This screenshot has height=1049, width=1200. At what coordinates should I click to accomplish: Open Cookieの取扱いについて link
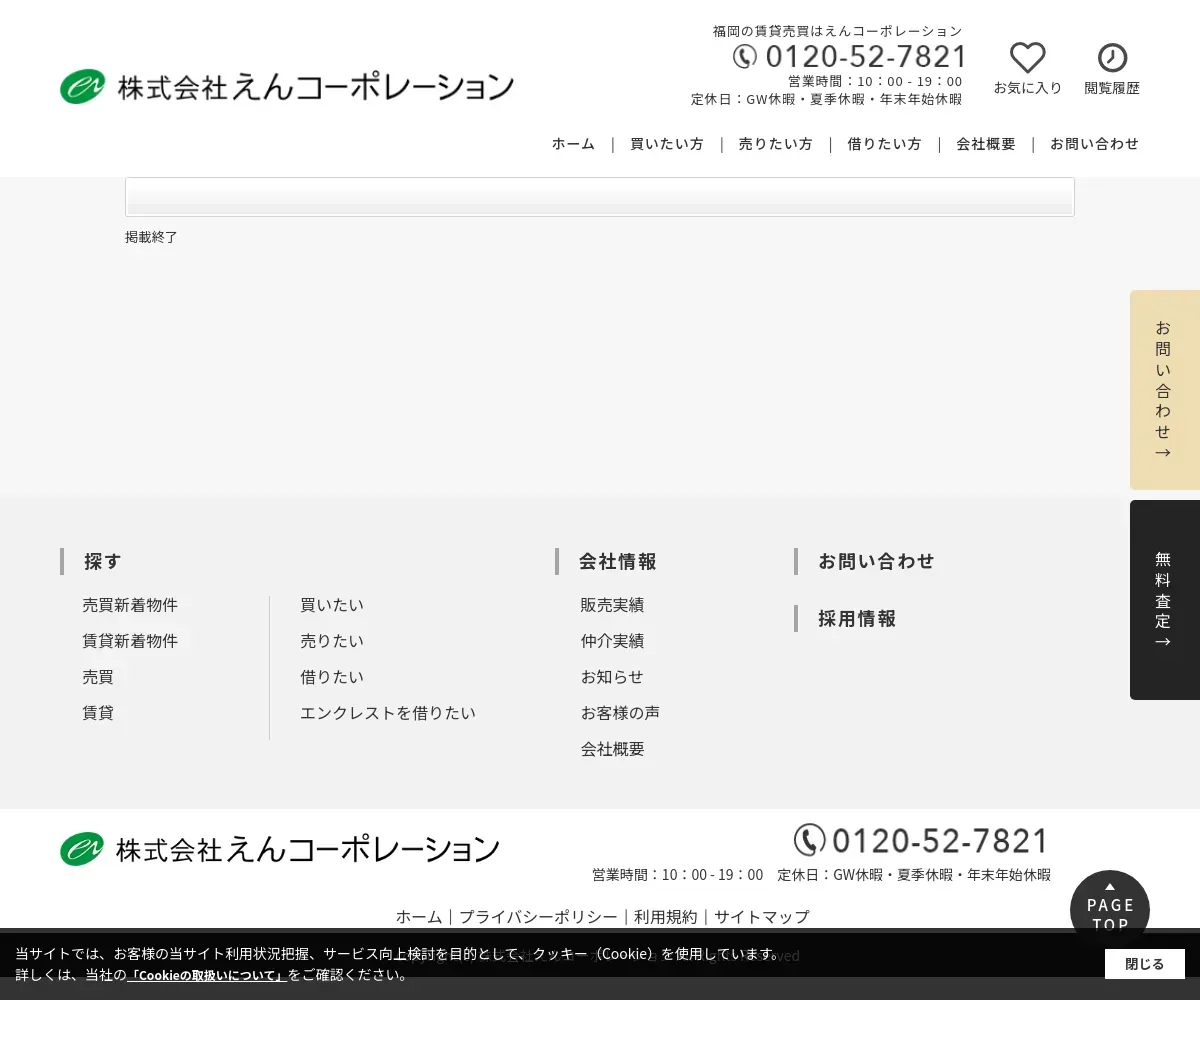coord(207,975)
